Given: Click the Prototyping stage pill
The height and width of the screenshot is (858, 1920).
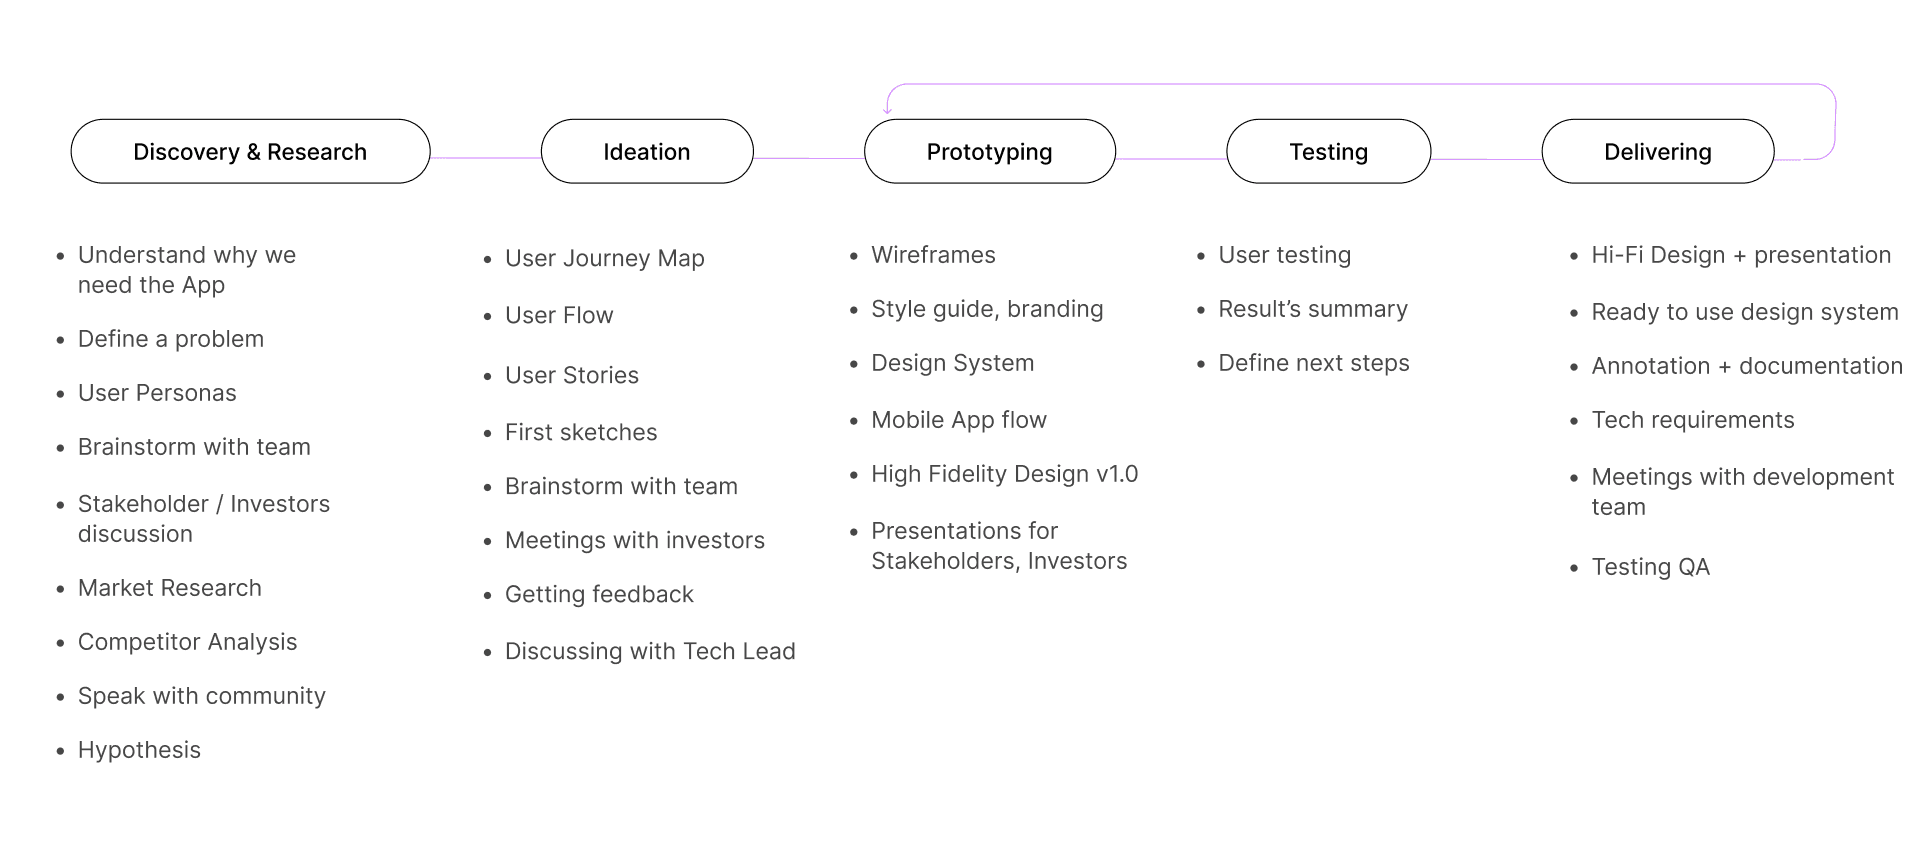Looking at the screenshot, I should click(x=990, y=151).
